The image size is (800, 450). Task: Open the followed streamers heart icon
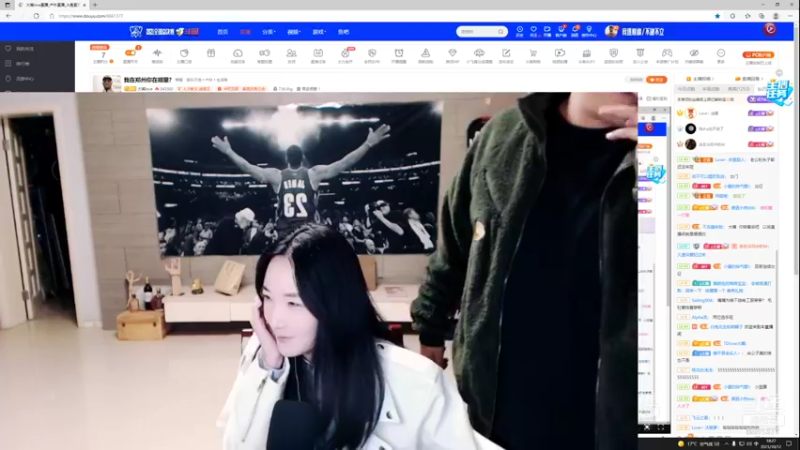click(533, 30)
